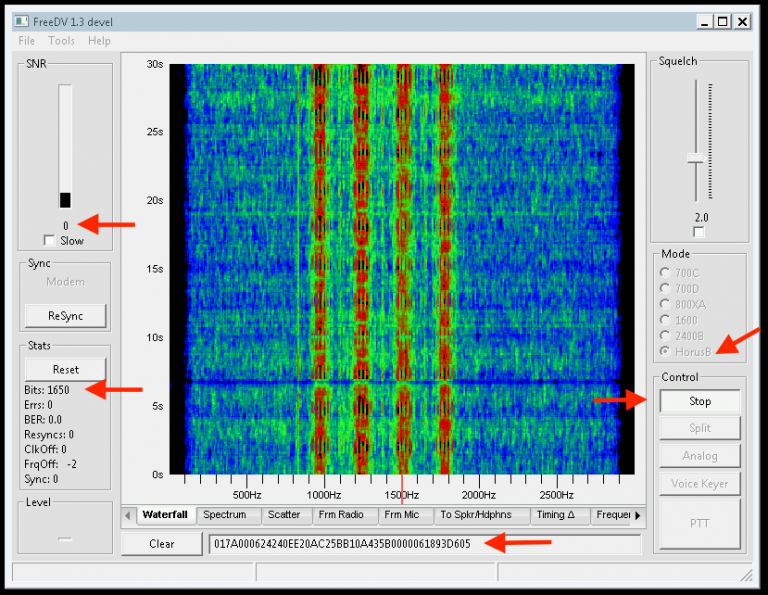Select the 800XA mode radio button
Screen dimensions: 768x595
click(665, 304)
